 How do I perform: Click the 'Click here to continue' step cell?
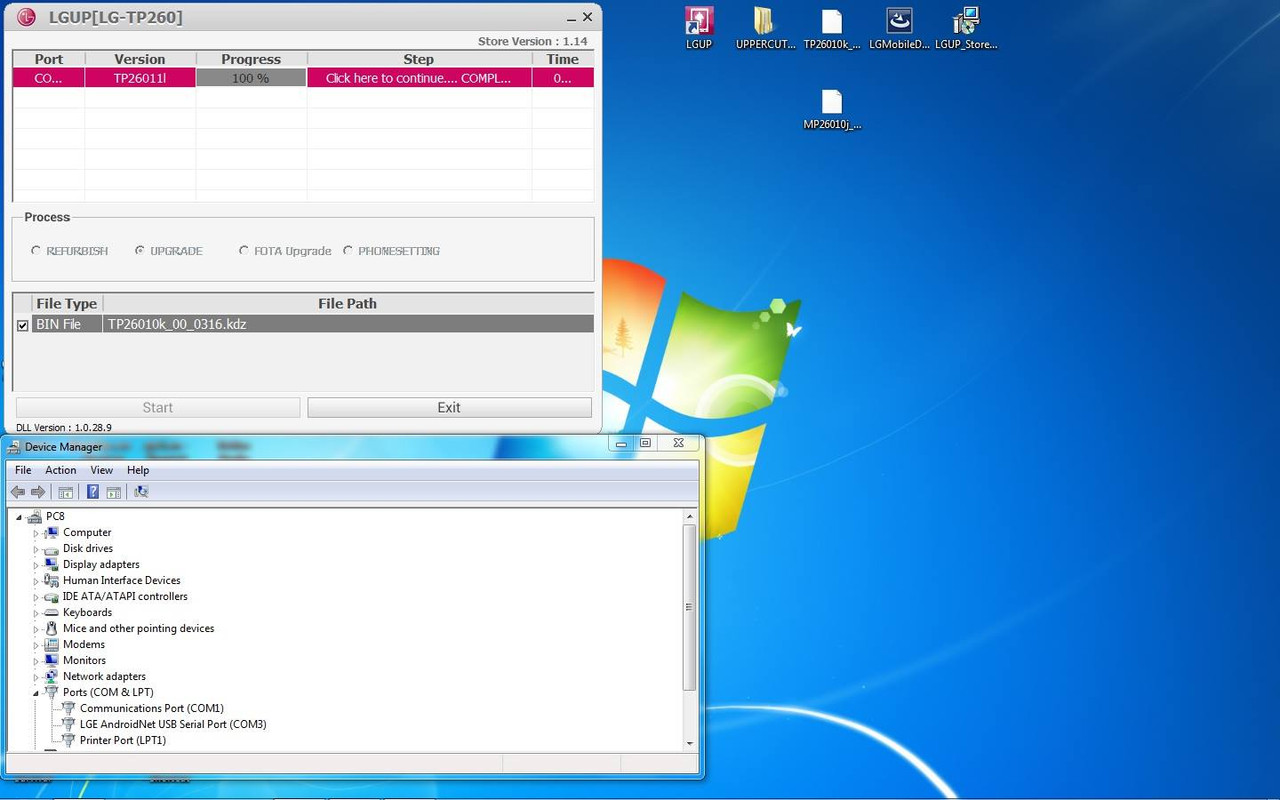419,78
